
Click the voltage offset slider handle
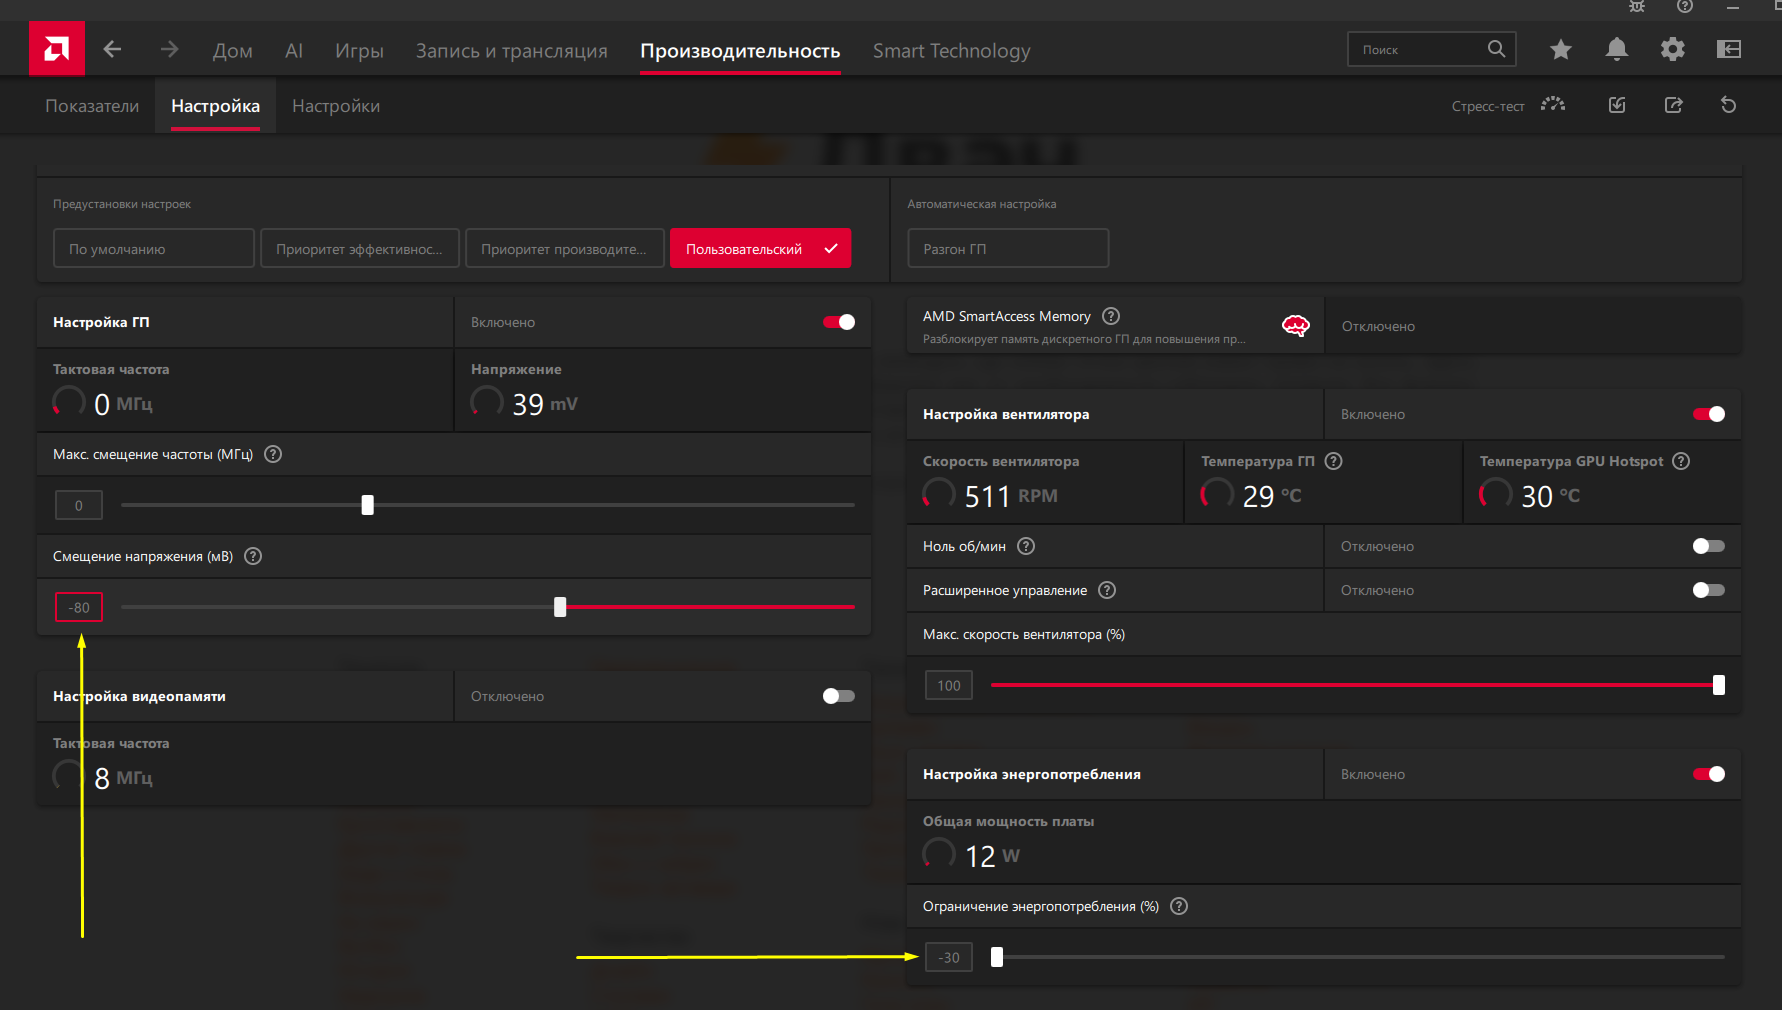[x=560, y=607]
